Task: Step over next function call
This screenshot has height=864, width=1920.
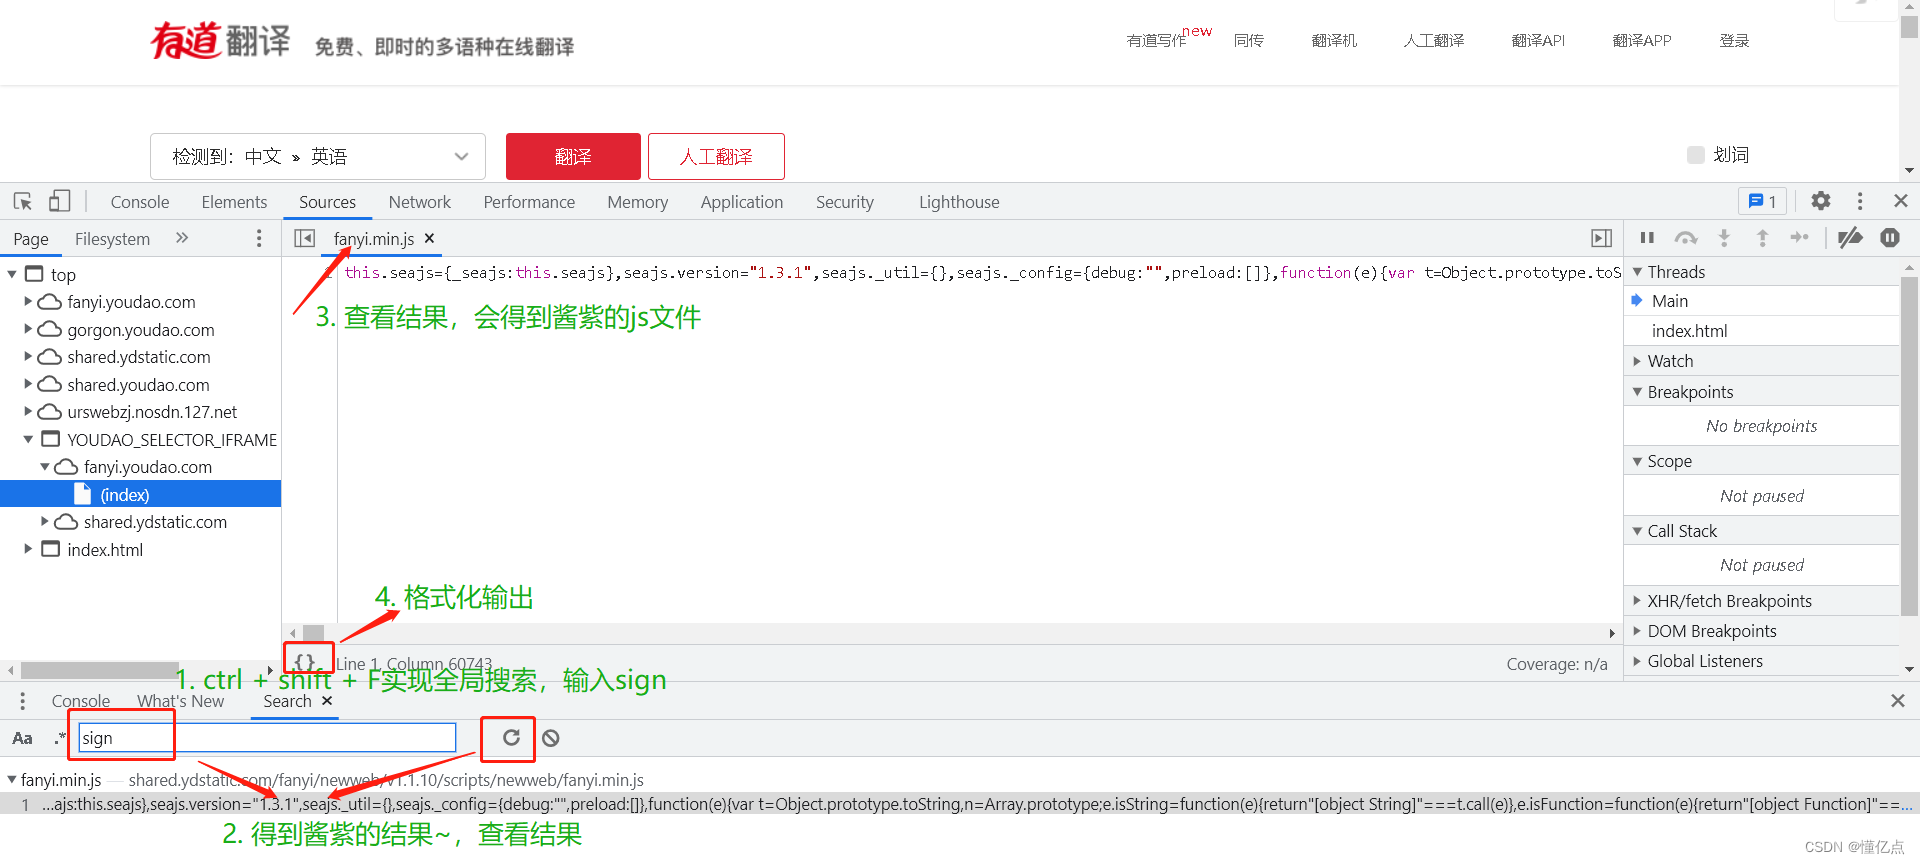Action: pos(1686,237)
